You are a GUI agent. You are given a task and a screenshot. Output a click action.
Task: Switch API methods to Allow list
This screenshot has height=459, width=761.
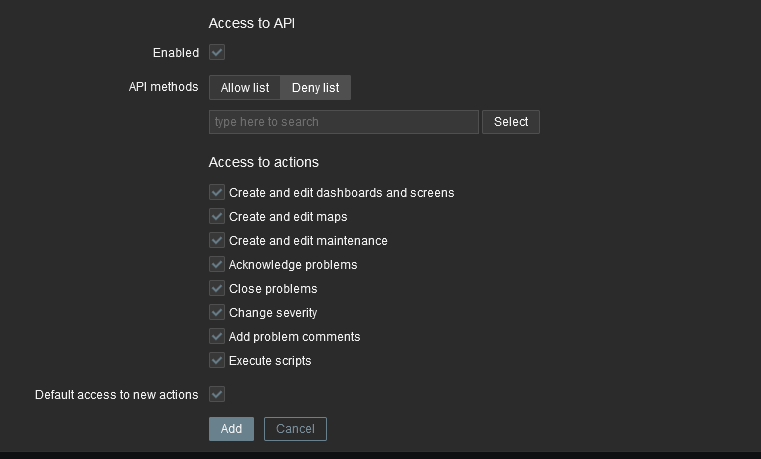click(x=245, y=88)
